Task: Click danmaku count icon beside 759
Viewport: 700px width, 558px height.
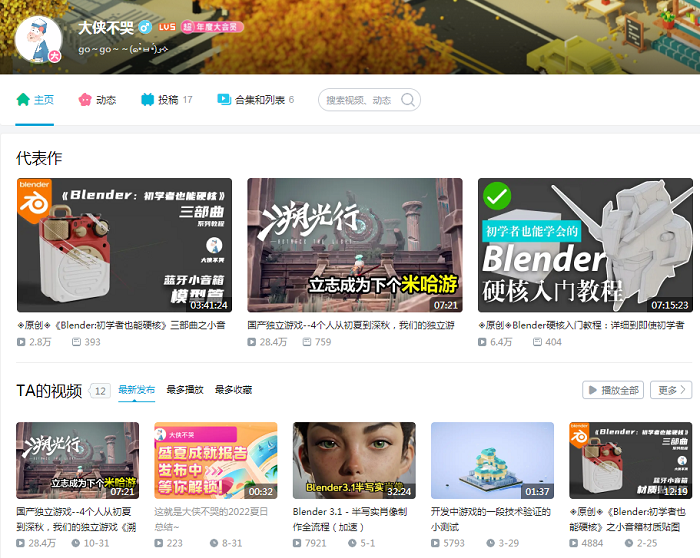Action: pos(307,342)
